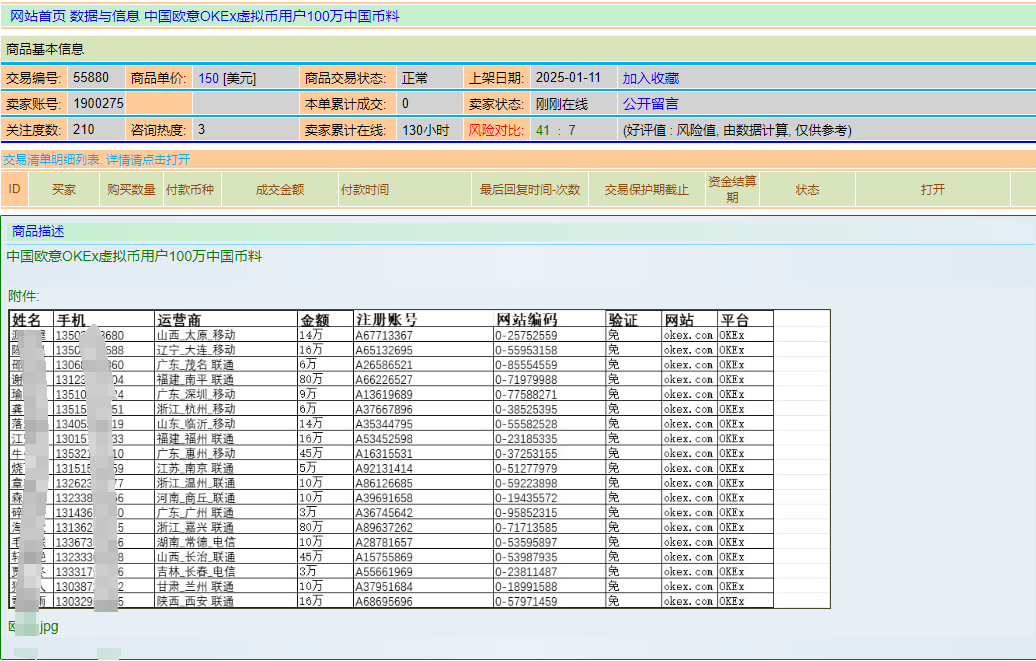The height and width of the screenshot is (661, 1036).
Task: Click the 咨询热度 label
Action: (x=159, y=130)
